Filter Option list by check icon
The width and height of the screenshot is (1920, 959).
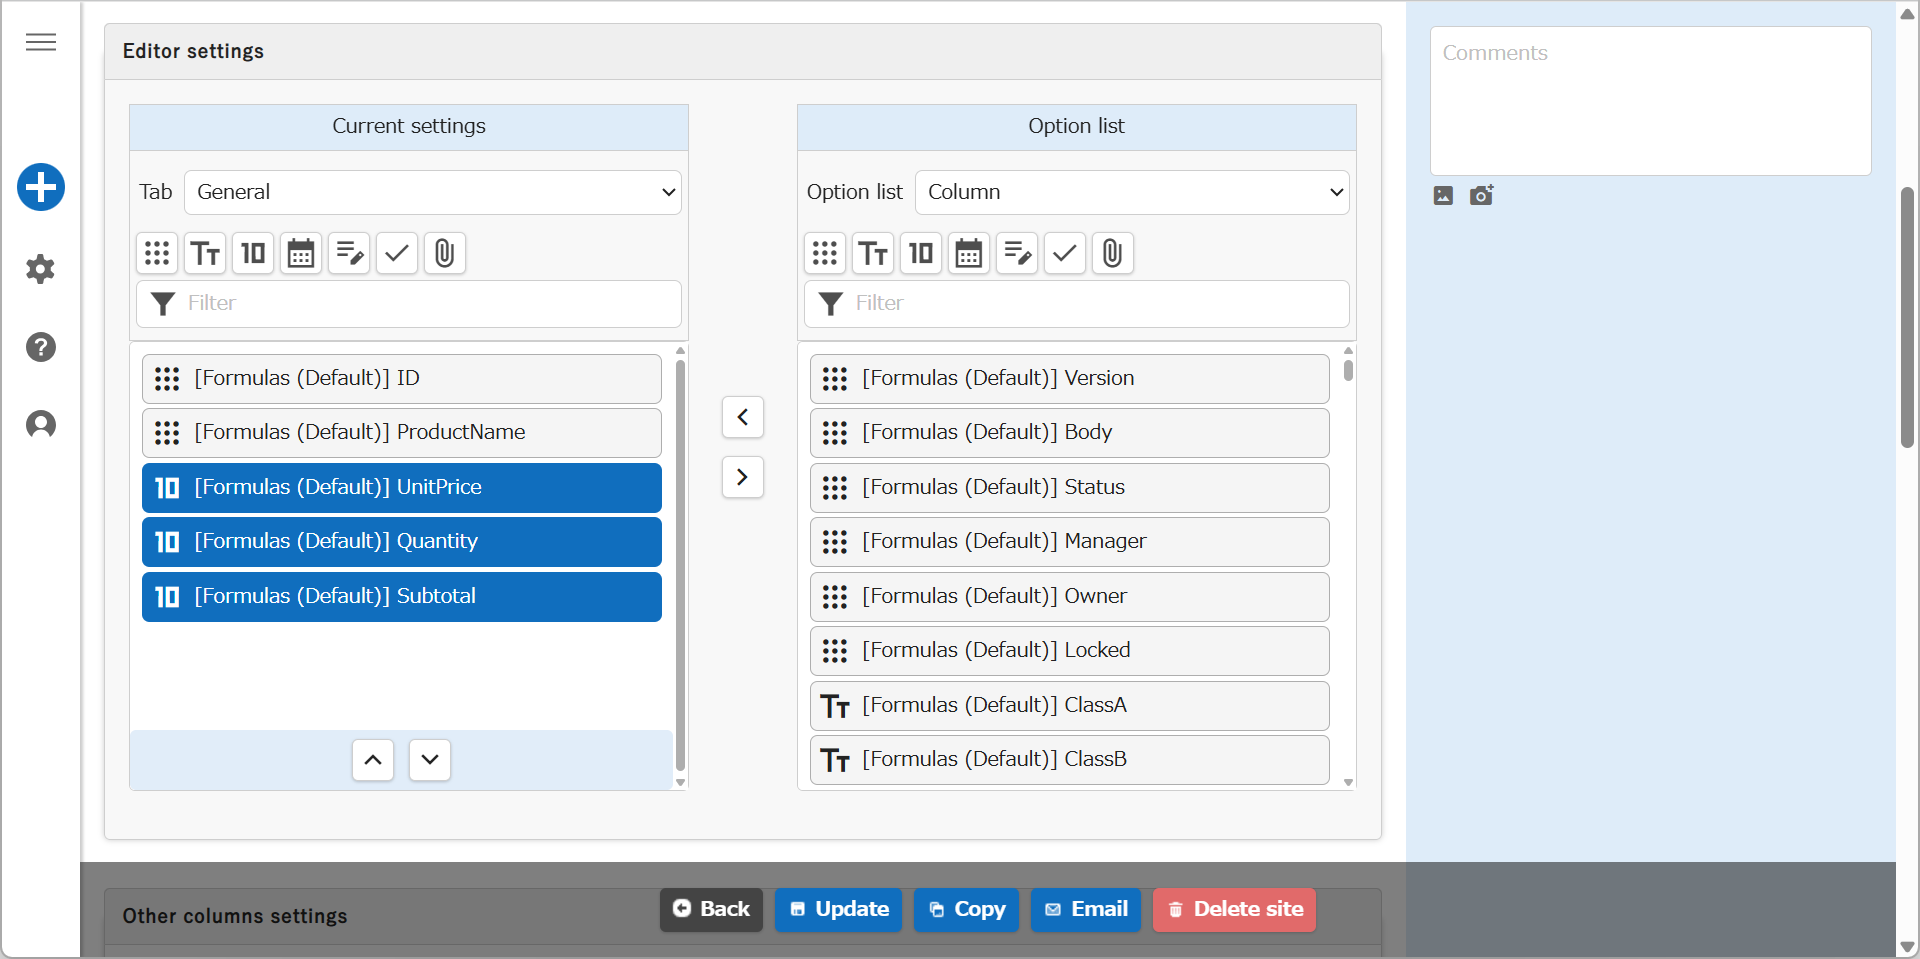point(1065,253)
